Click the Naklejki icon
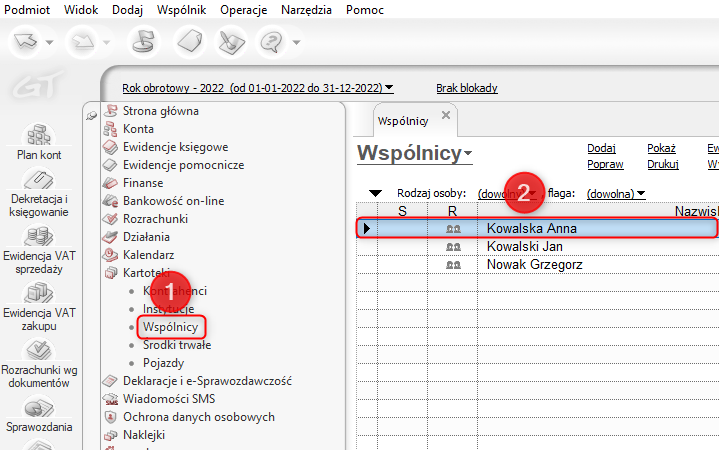This screenshot has height=450, width=719. point(110,435)
